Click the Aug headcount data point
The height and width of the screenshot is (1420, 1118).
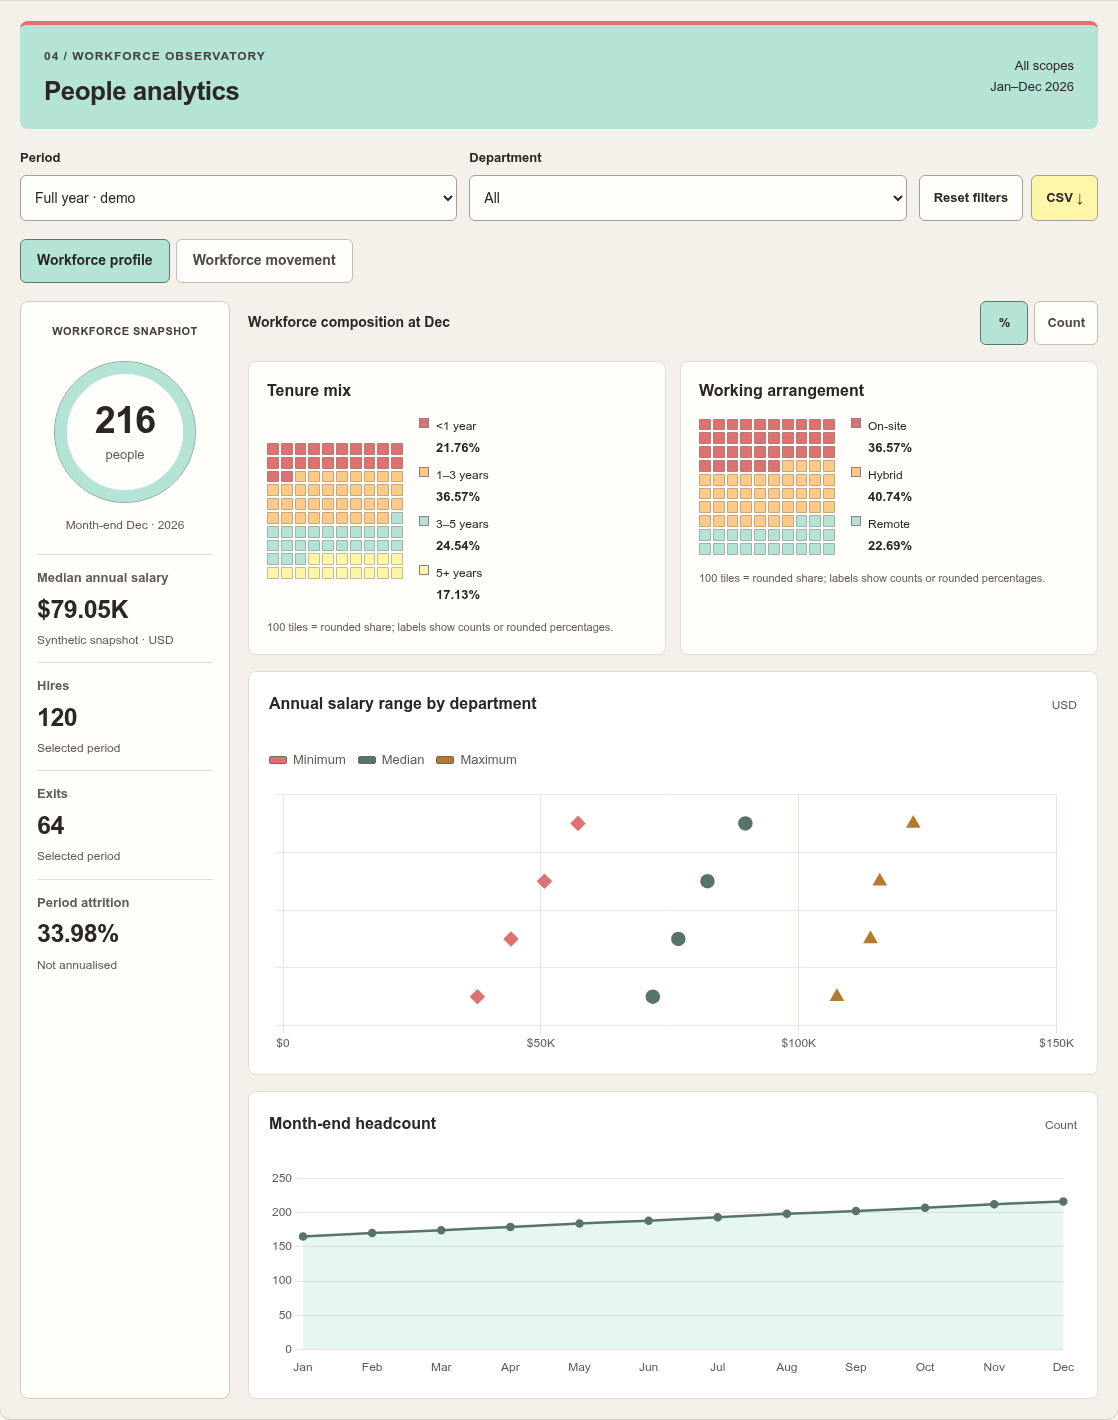pos(787,1214)
